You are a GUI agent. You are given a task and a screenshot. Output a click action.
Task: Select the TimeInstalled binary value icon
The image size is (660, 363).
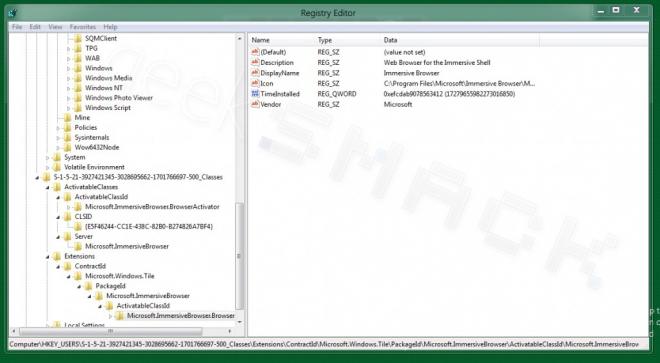(255, 93)
